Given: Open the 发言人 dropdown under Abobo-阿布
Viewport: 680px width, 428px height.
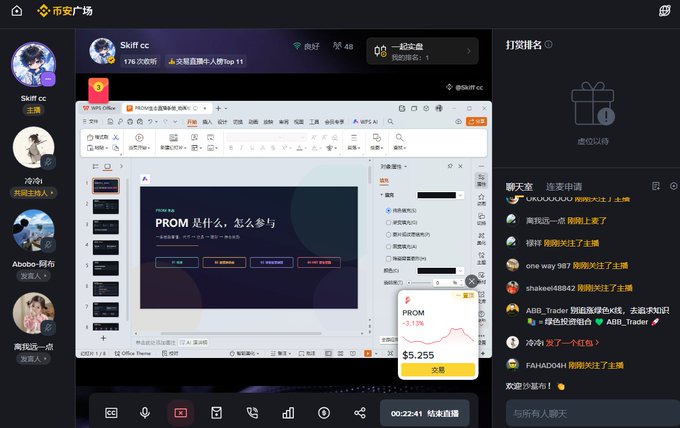Looking at the screenshot, I should pyautogui.click(x=33, y=276).
